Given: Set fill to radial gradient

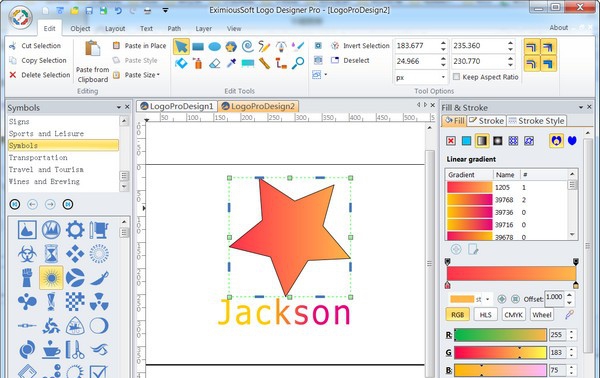Looking at the screenshot, I should coord(497,141).
